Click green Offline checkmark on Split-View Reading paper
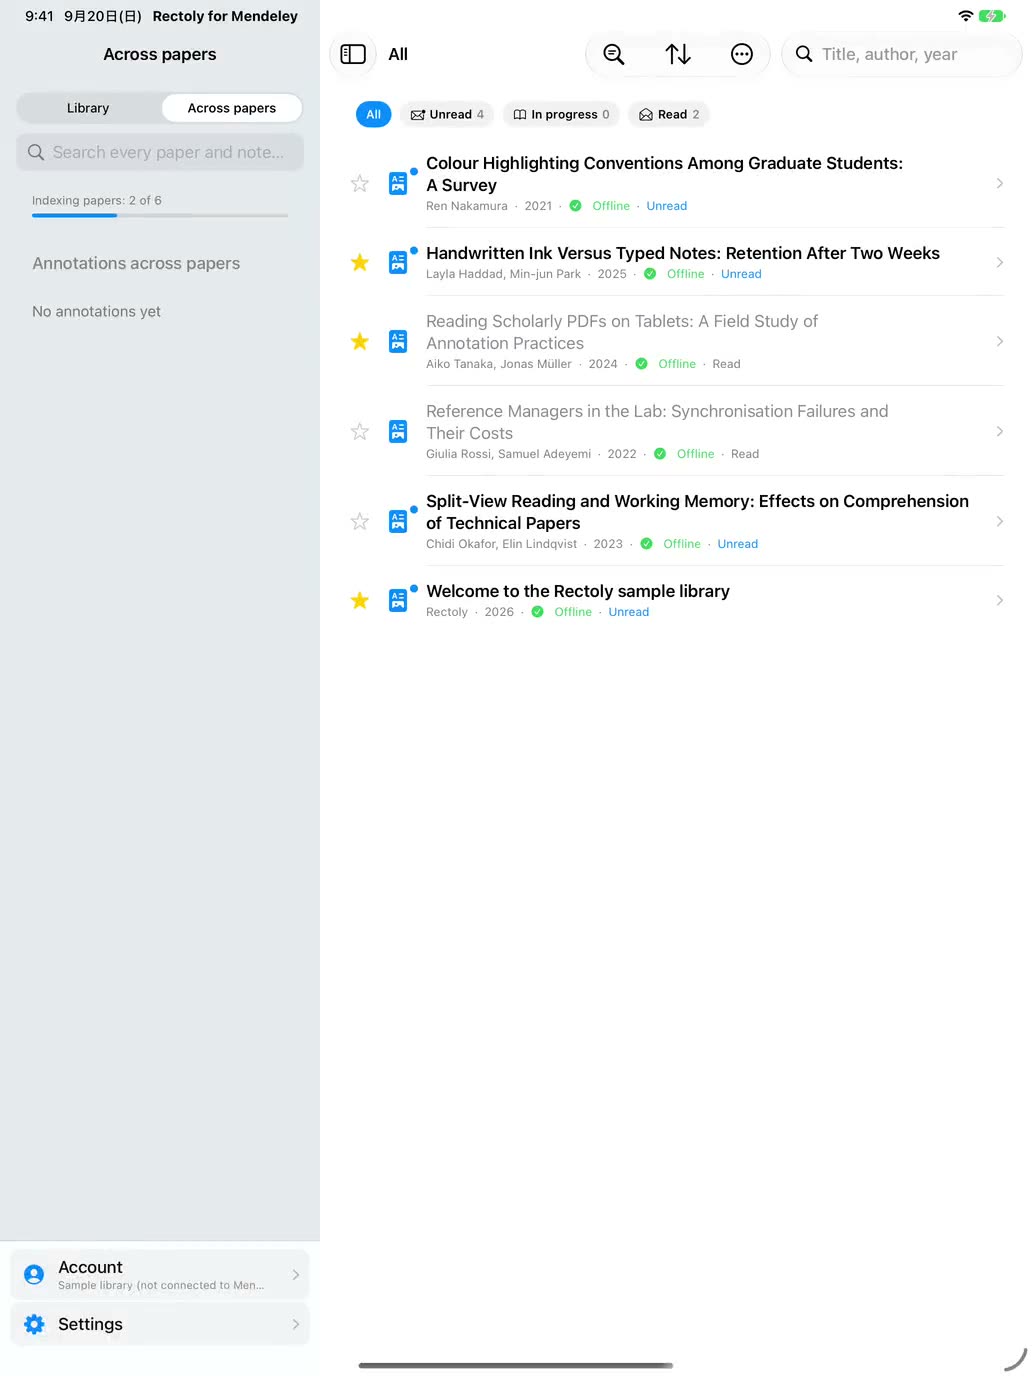 pos(646,544)
